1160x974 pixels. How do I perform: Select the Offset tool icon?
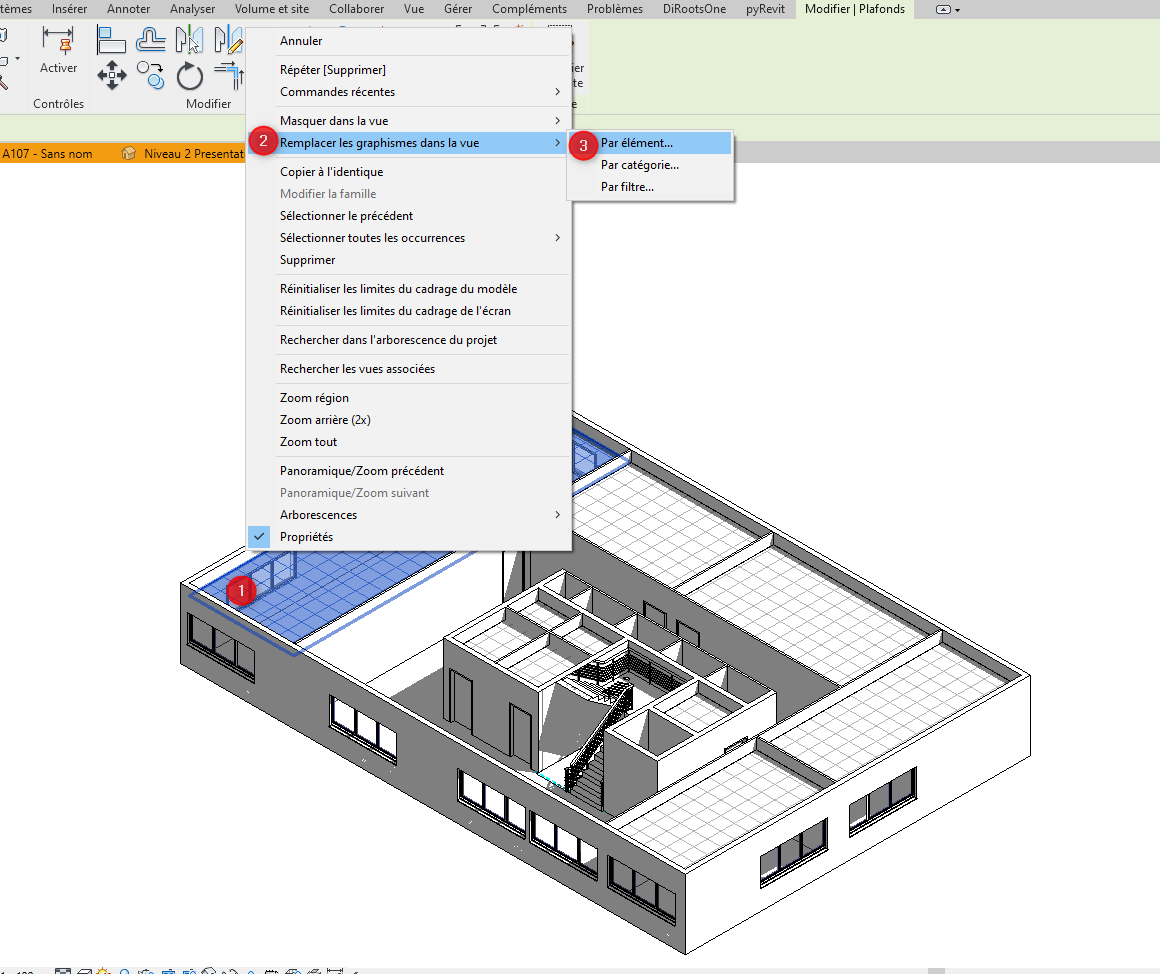point(151,40)
